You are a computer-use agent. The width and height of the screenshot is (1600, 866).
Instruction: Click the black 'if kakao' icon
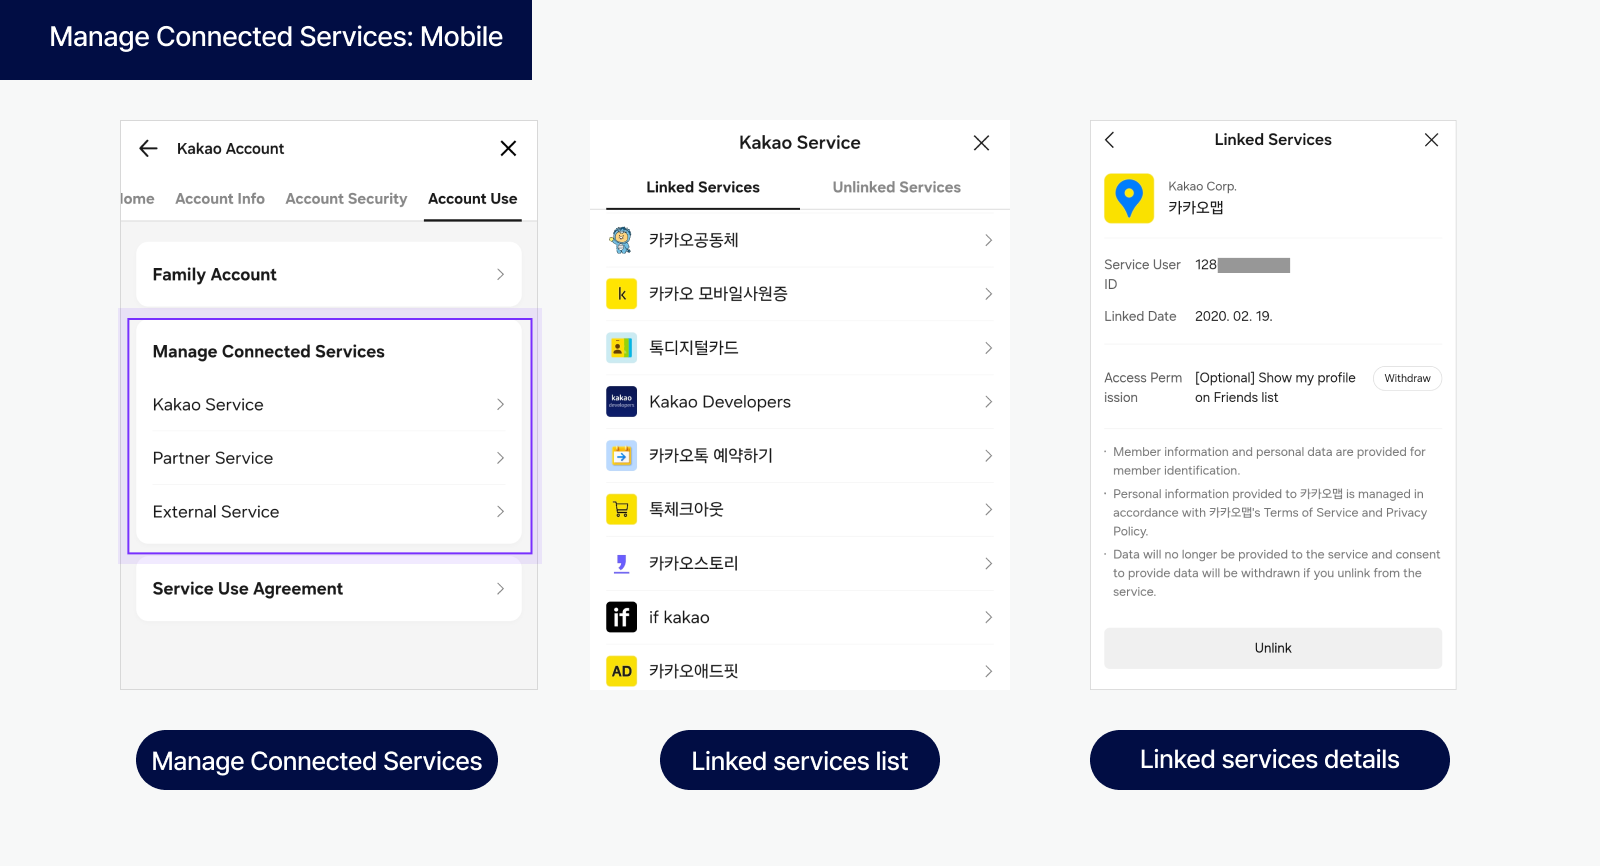(x=621, y=617)
